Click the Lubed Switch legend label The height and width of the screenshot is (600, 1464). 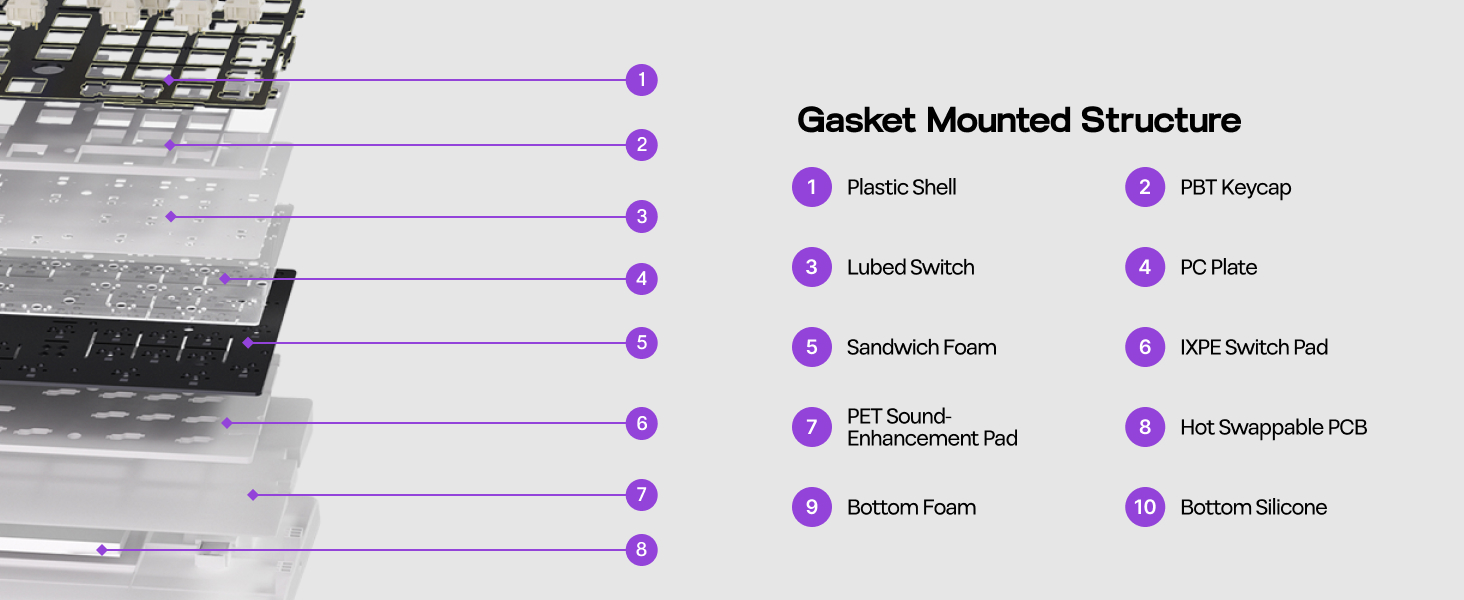(x=910, y=267)
